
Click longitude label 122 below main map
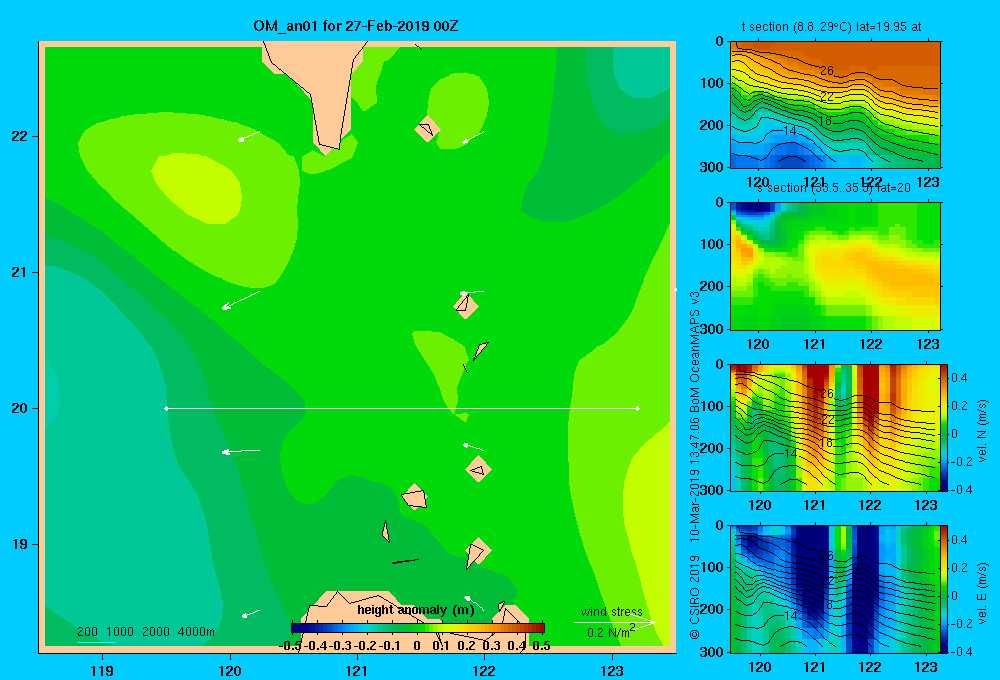tap(485, 670)
